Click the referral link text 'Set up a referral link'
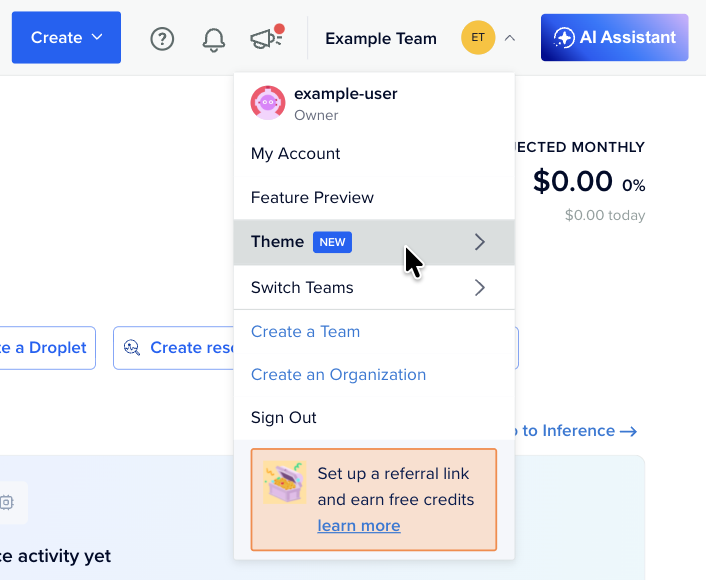Screen dimensions: 706x580 393,474
